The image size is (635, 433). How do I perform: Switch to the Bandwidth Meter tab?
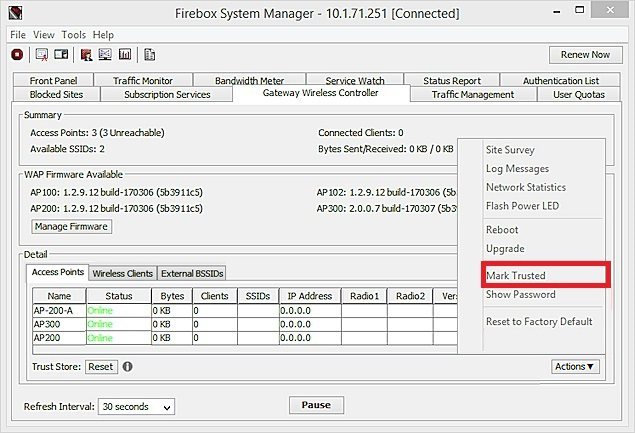249,80
